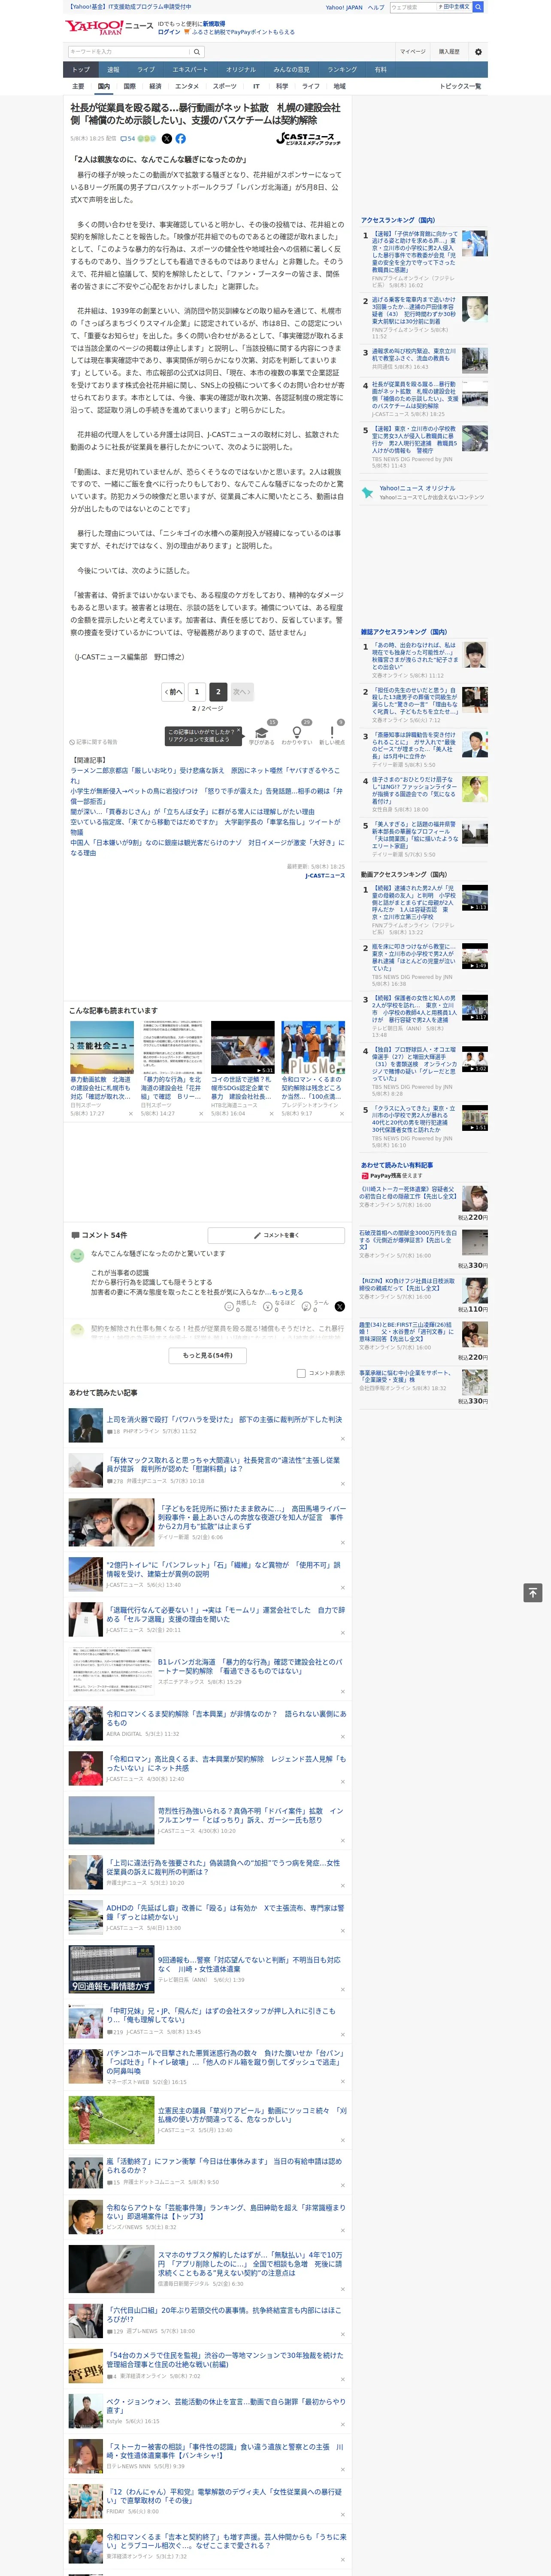The height and width of the screenshot is (2576, 551).
Task: Close the reaction tooltip bubble
Action: pos(238,730)
